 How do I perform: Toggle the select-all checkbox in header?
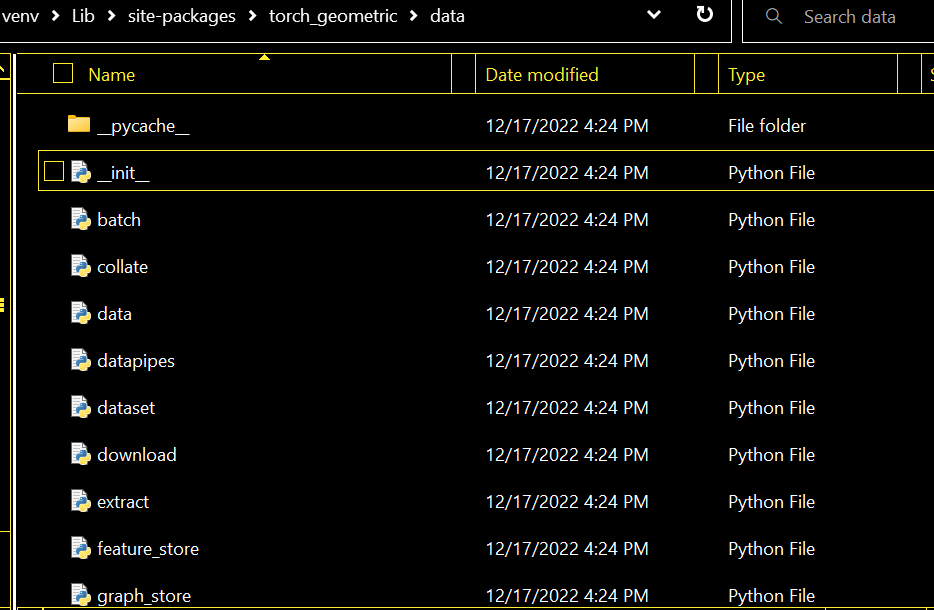(x=63, y=73)
